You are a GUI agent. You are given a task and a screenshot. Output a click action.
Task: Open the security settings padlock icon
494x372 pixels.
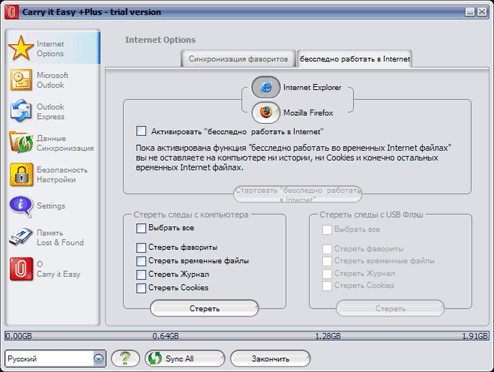coord(21,174)
